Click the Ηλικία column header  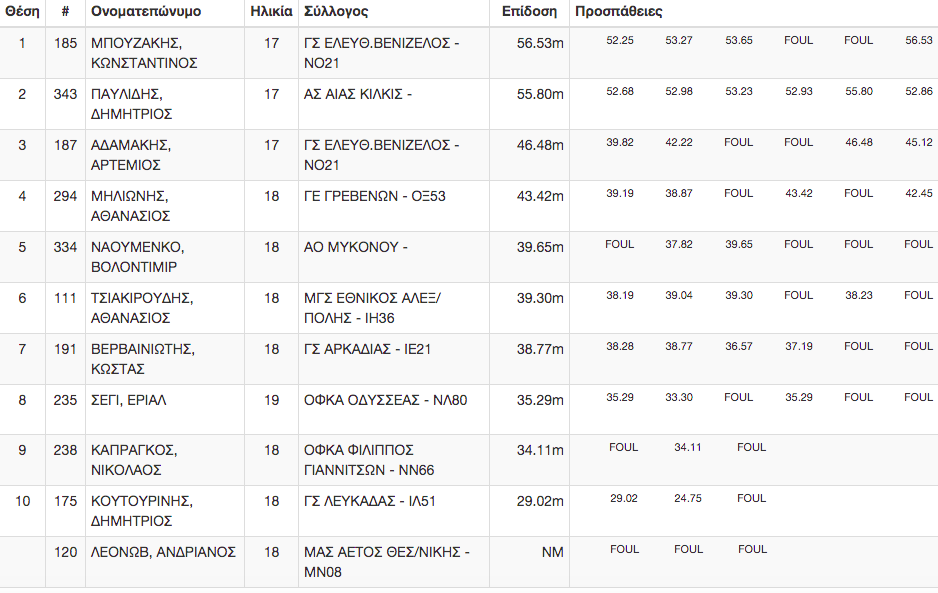[271, 11]
